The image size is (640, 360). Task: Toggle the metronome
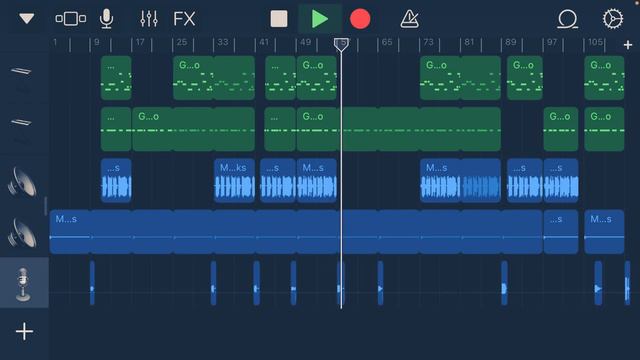pyautogui.click(x=409, y=19)
